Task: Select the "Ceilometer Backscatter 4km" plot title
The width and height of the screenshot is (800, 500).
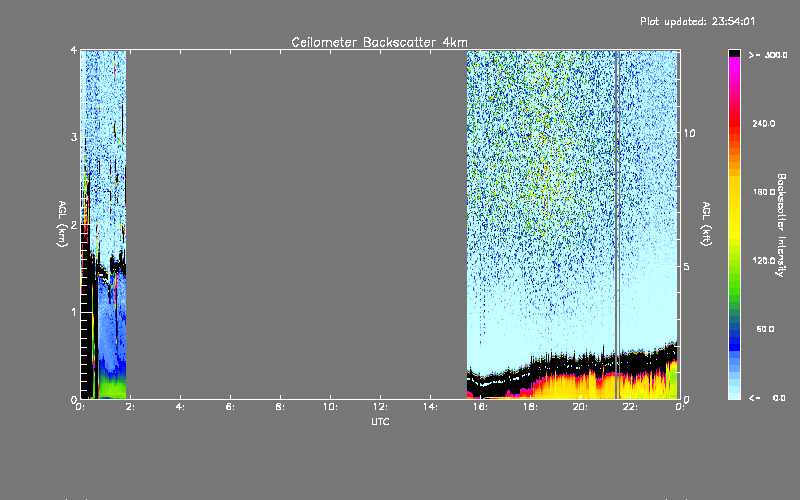Action: click(379, 42)
